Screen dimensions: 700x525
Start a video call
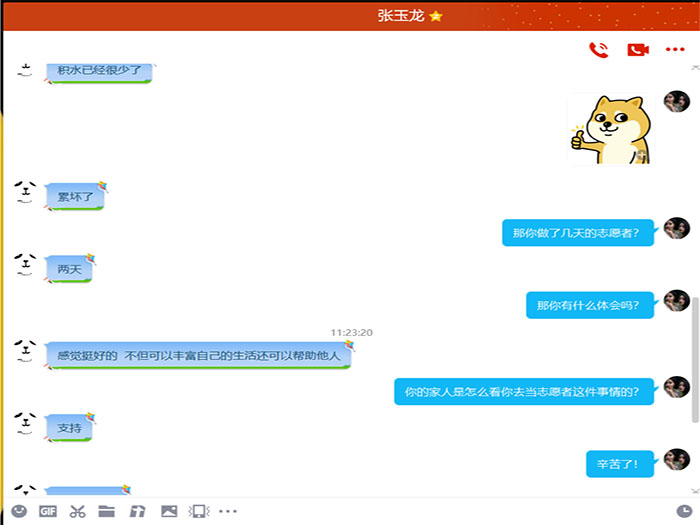(638, 50)
